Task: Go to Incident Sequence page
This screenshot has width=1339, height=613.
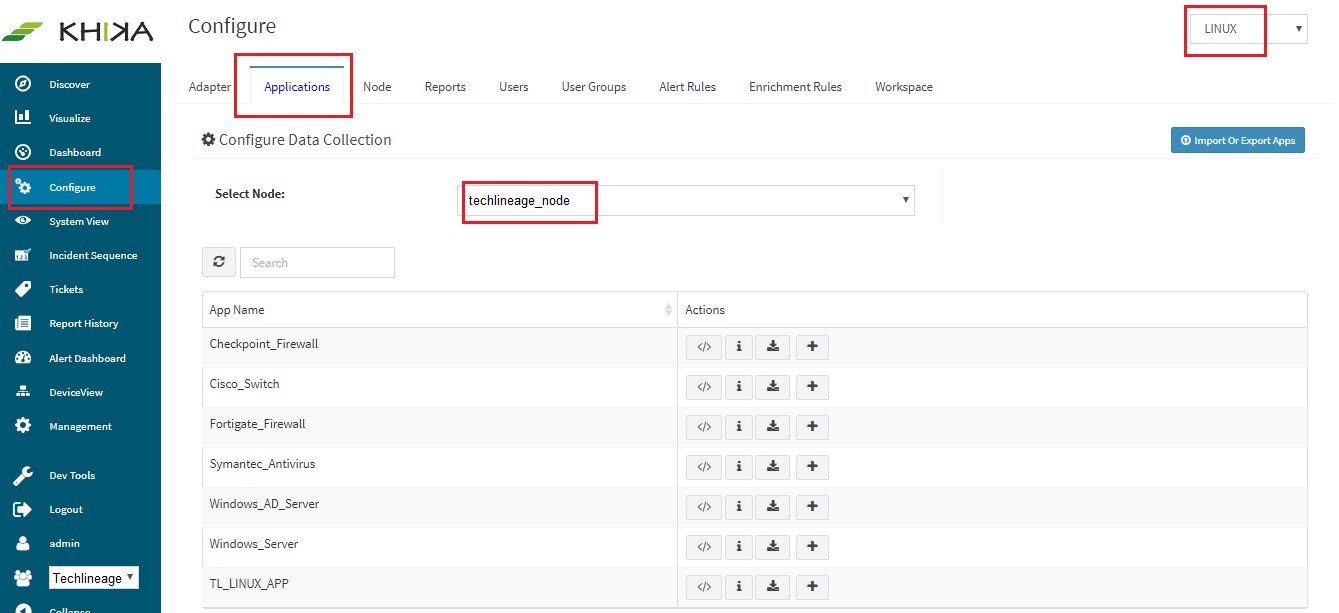Action: [80, 255]
